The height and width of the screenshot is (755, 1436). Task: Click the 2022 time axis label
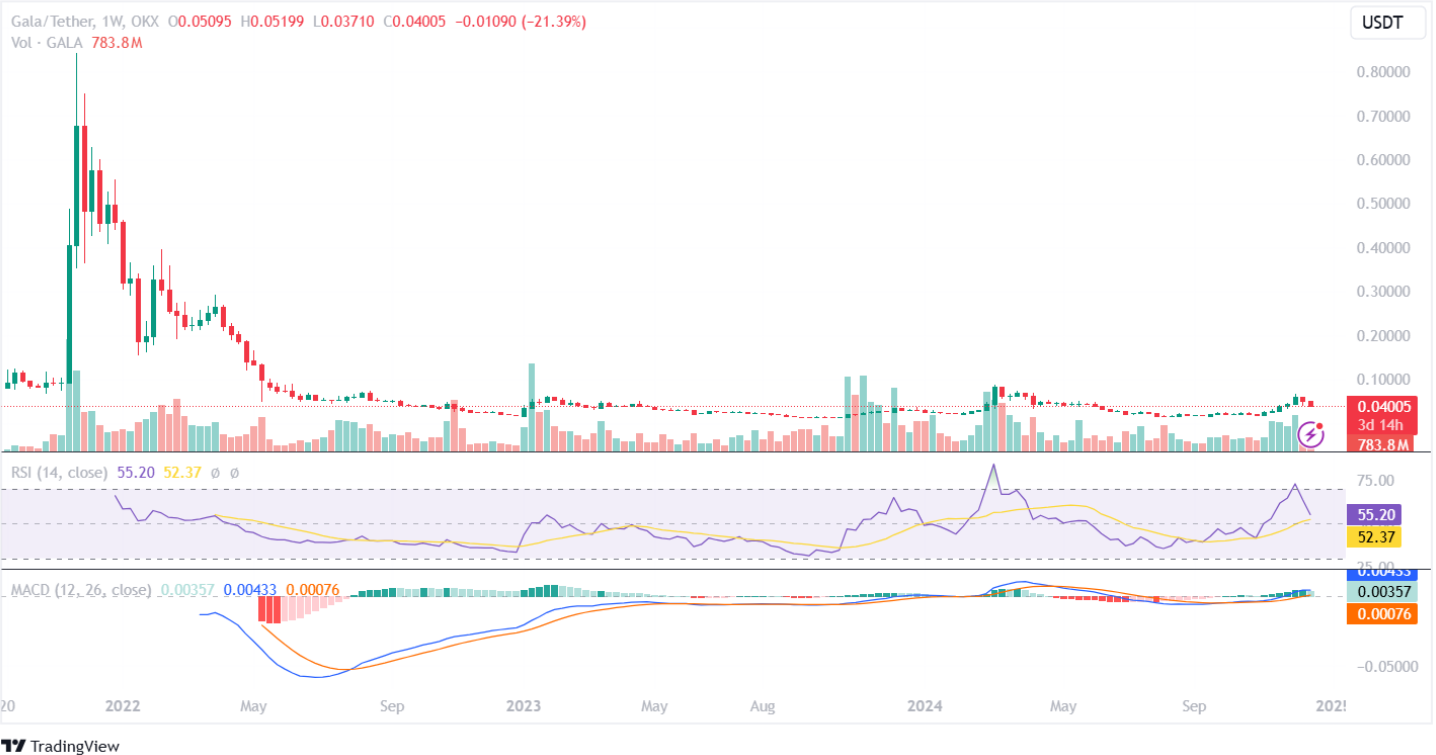tap(122, 706)
